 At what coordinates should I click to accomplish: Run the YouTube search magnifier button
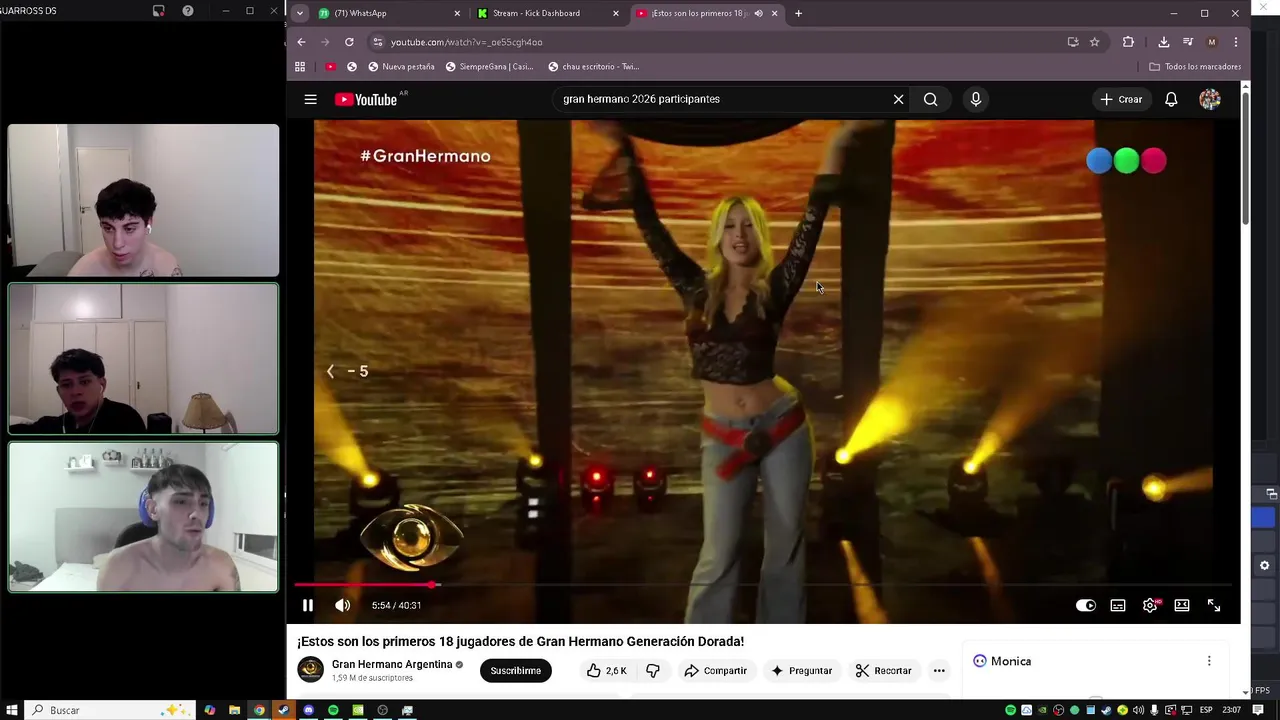[x=931, y=99]
